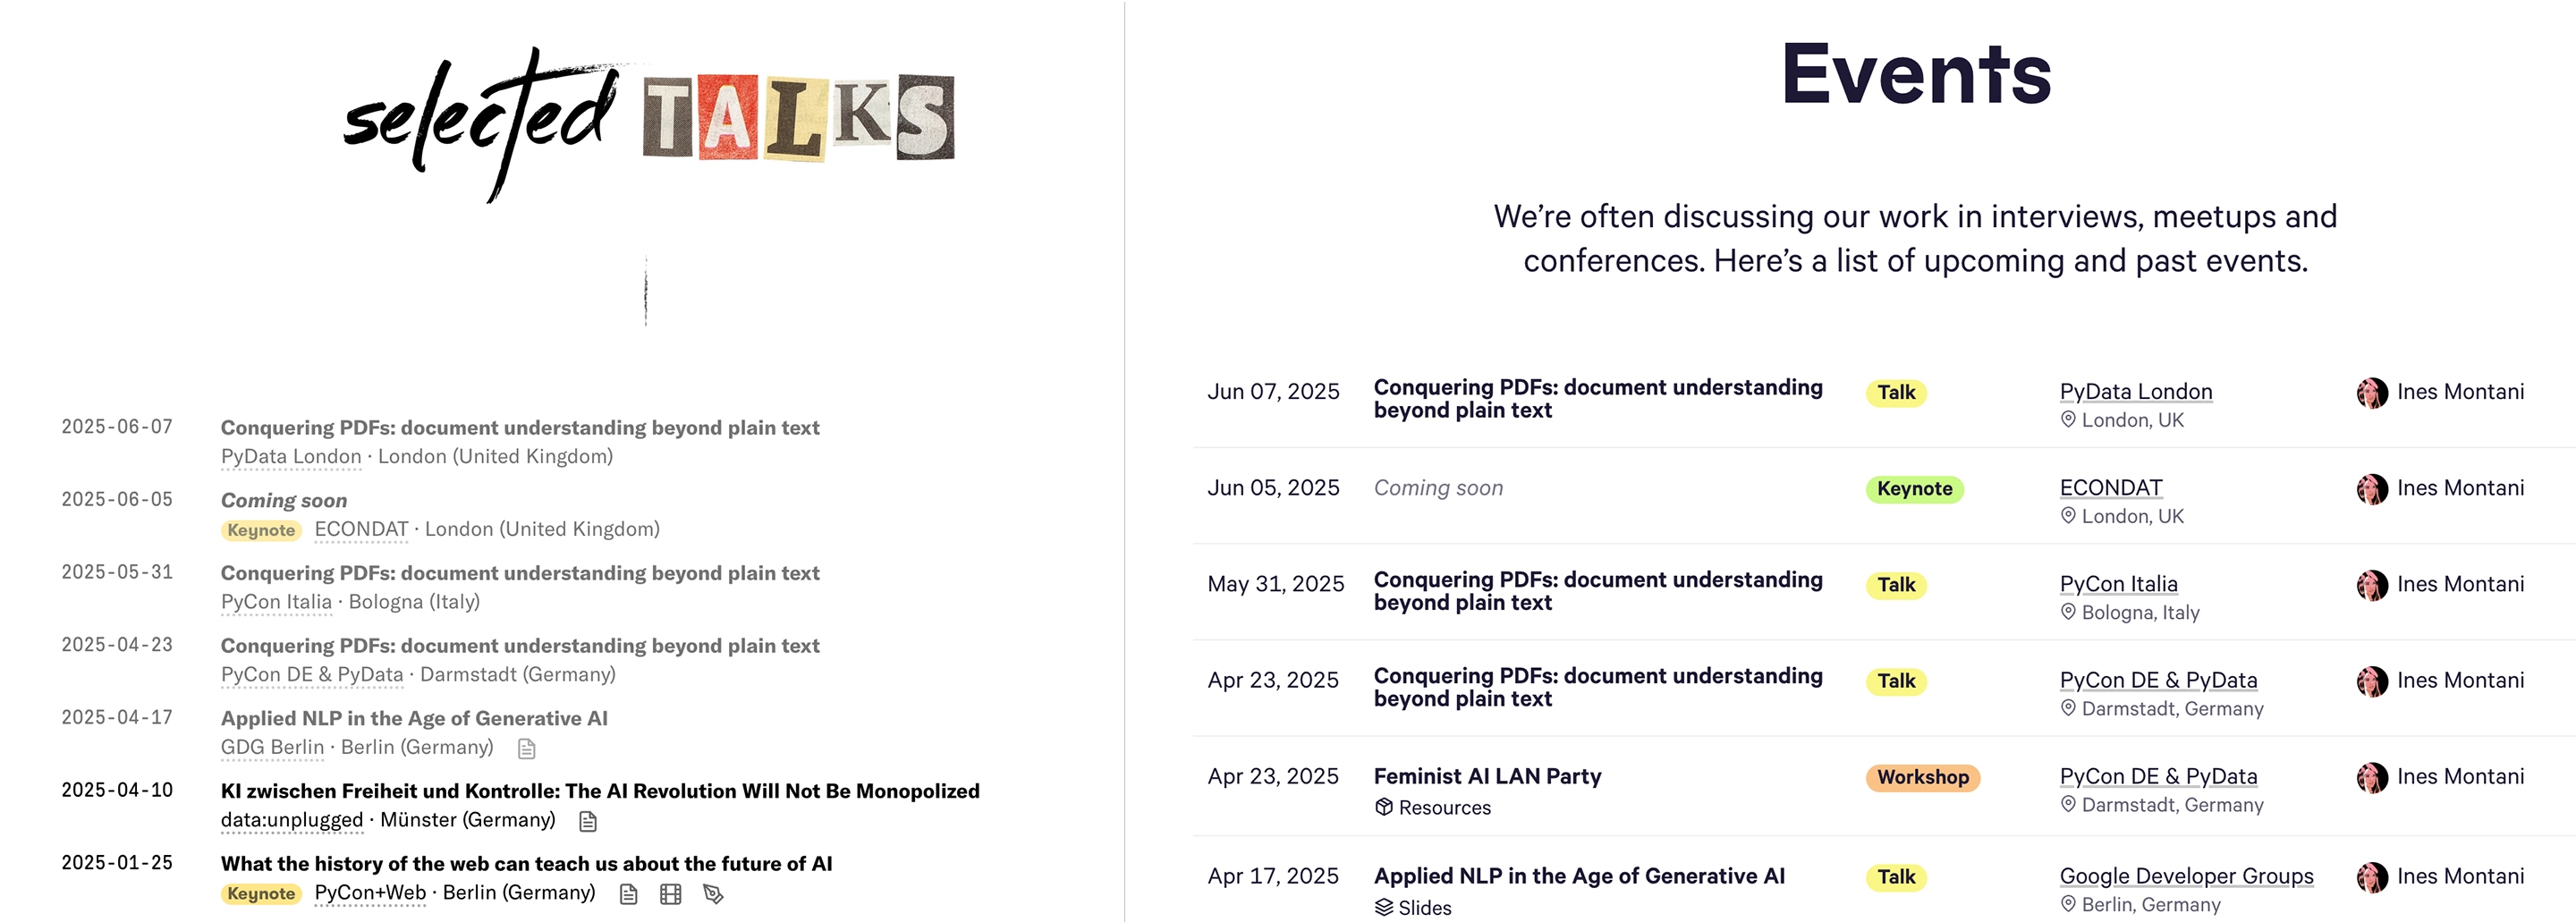Open Google Developer Groups link
This screenshot has width=2576, height=922.
tap(2187, 876)
